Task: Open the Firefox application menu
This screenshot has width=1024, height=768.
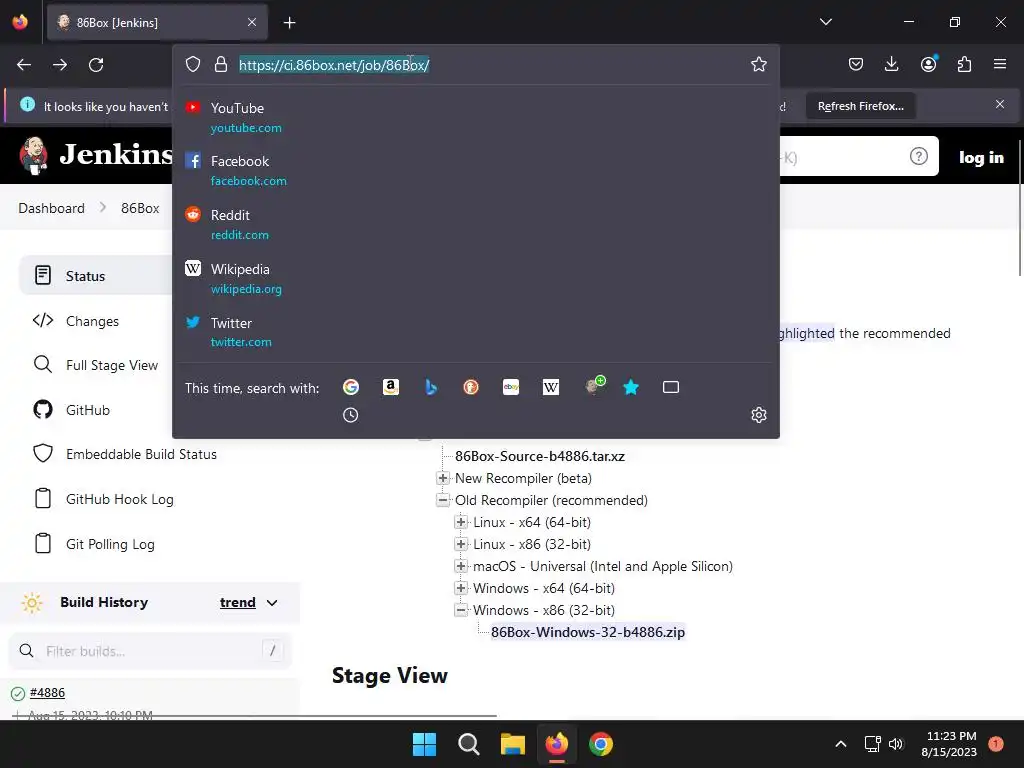Action: (1000, 64)
